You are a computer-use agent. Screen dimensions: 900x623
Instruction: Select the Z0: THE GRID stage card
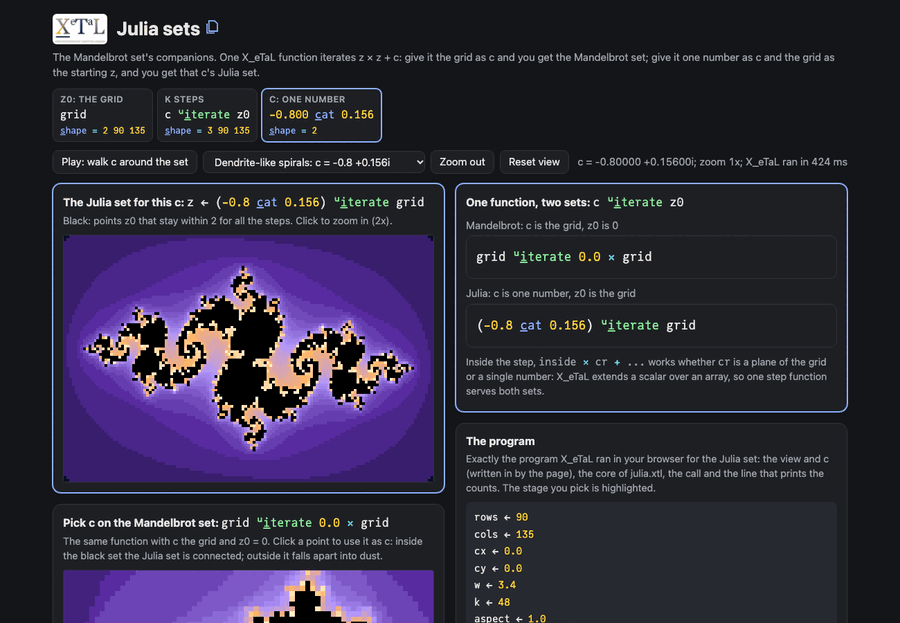pos(103,115)
